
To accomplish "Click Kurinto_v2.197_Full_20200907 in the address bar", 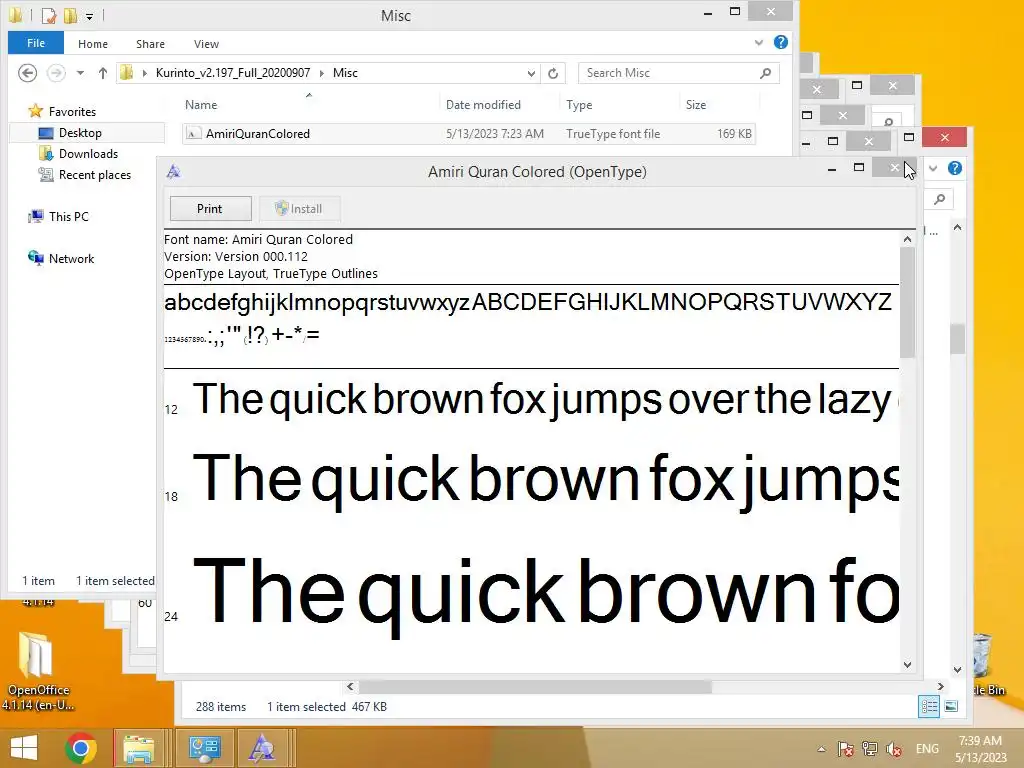I will [x=232, y=72].
